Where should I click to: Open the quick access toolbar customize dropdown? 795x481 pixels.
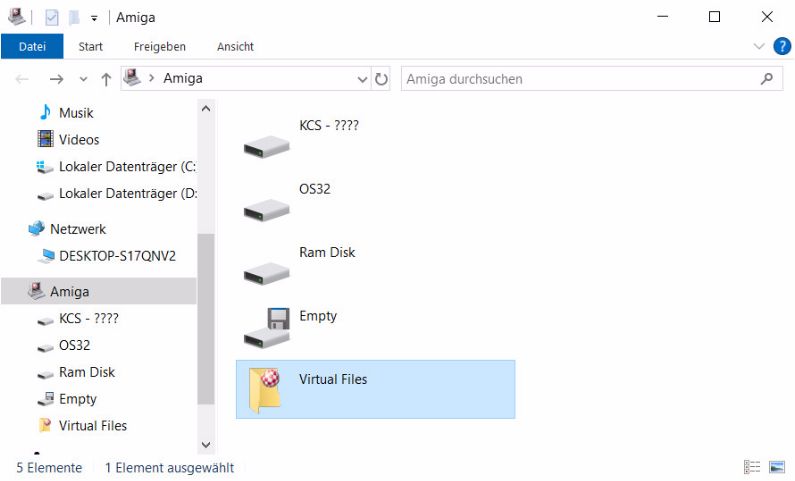pos(94,19)
